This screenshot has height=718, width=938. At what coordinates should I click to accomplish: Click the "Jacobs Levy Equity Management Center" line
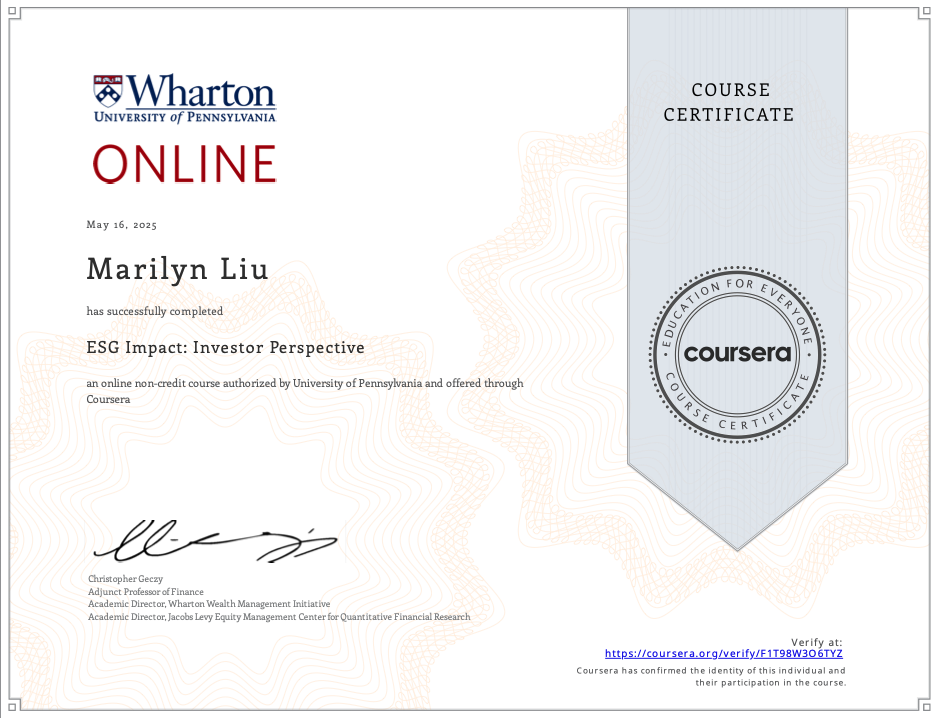(279, 617)
